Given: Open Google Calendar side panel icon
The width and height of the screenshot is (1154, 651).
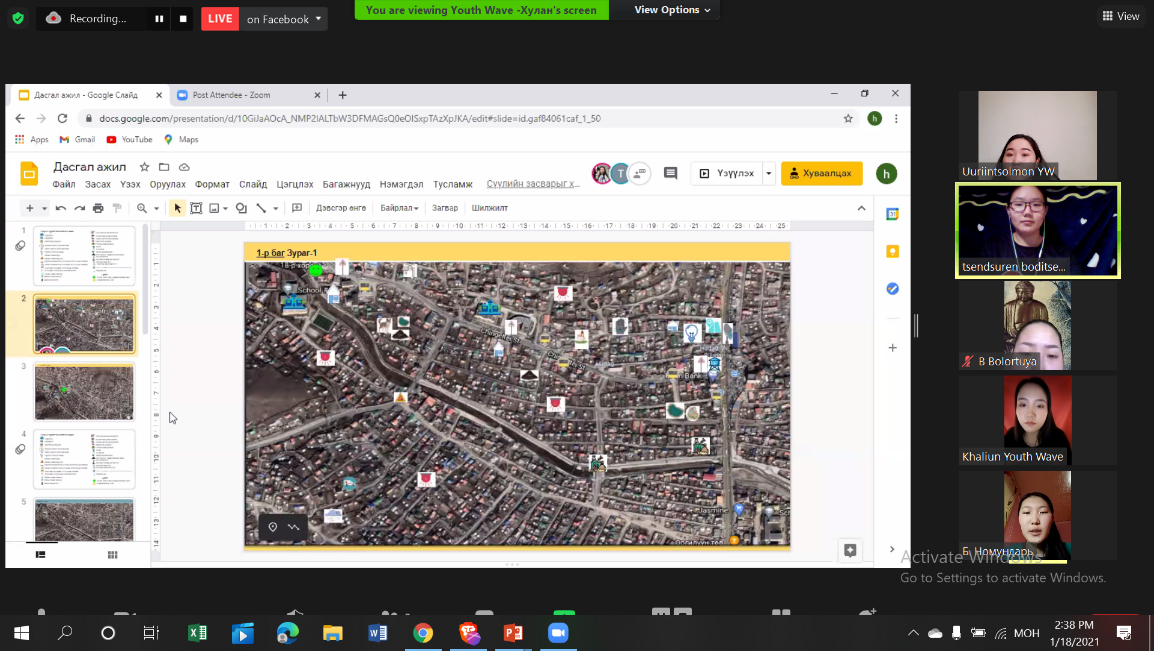Looking at the screenshot, I should tap(892, 214).
